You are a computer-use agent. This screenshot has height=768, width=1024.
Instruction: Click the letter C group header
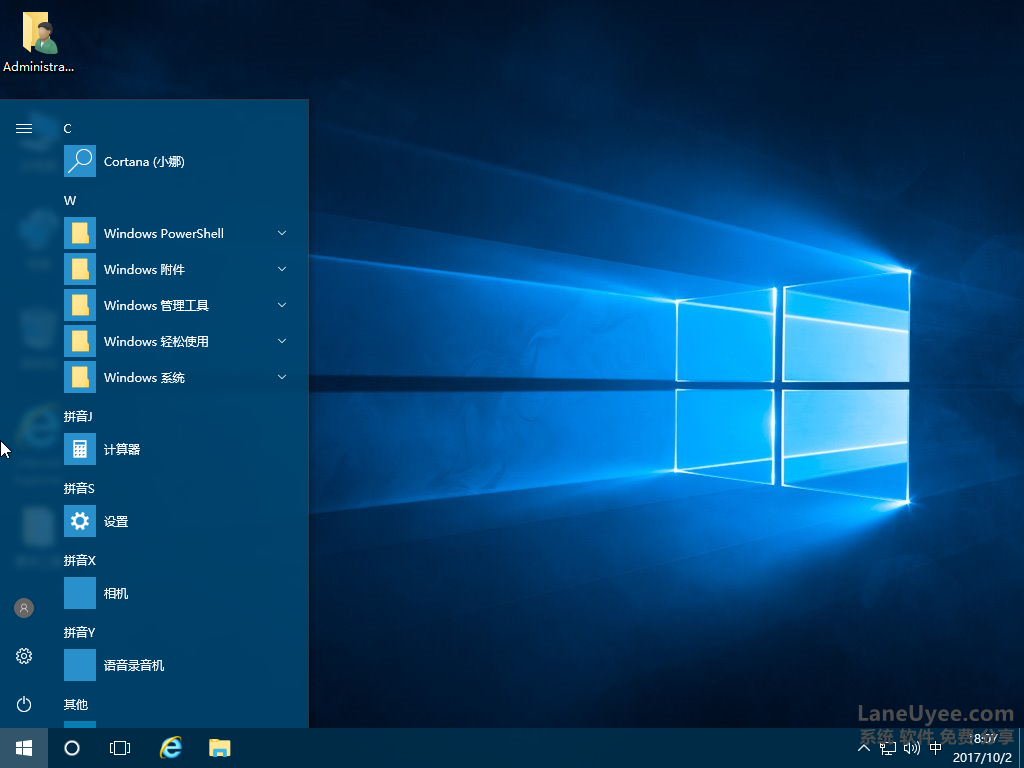[67, 129]
